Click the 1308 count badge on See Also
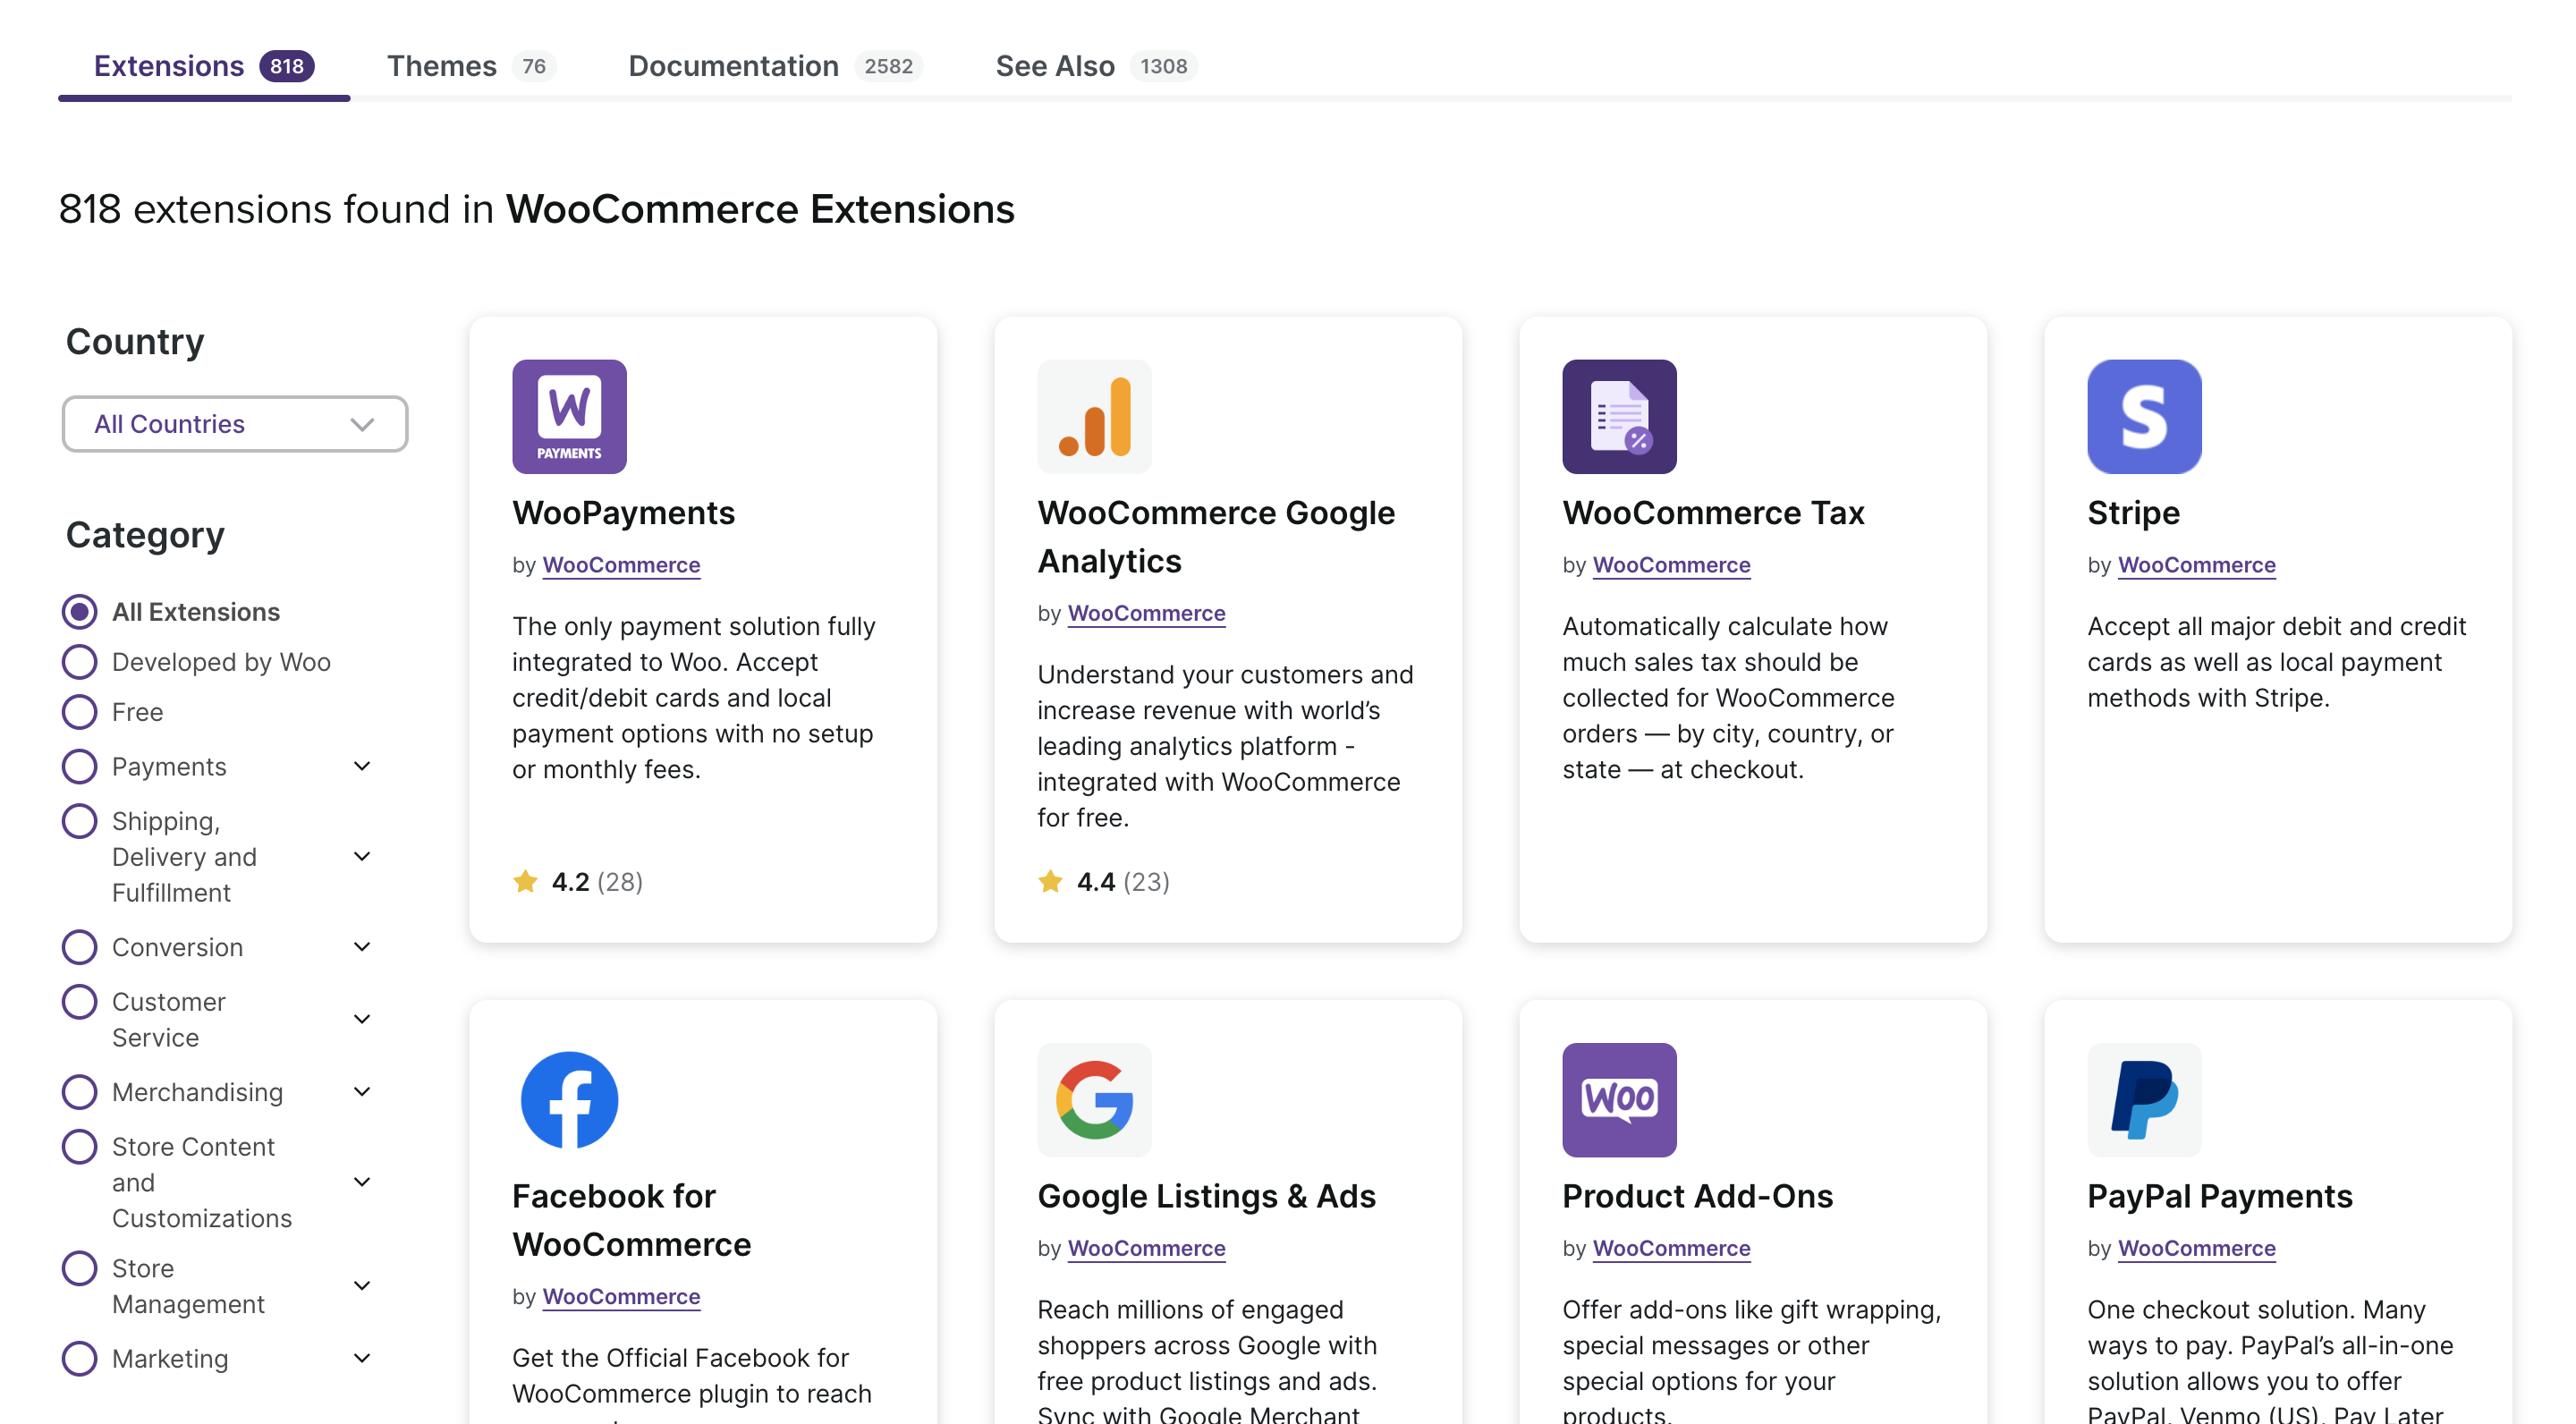The image size is (2576, 1424). (1164, 66)
